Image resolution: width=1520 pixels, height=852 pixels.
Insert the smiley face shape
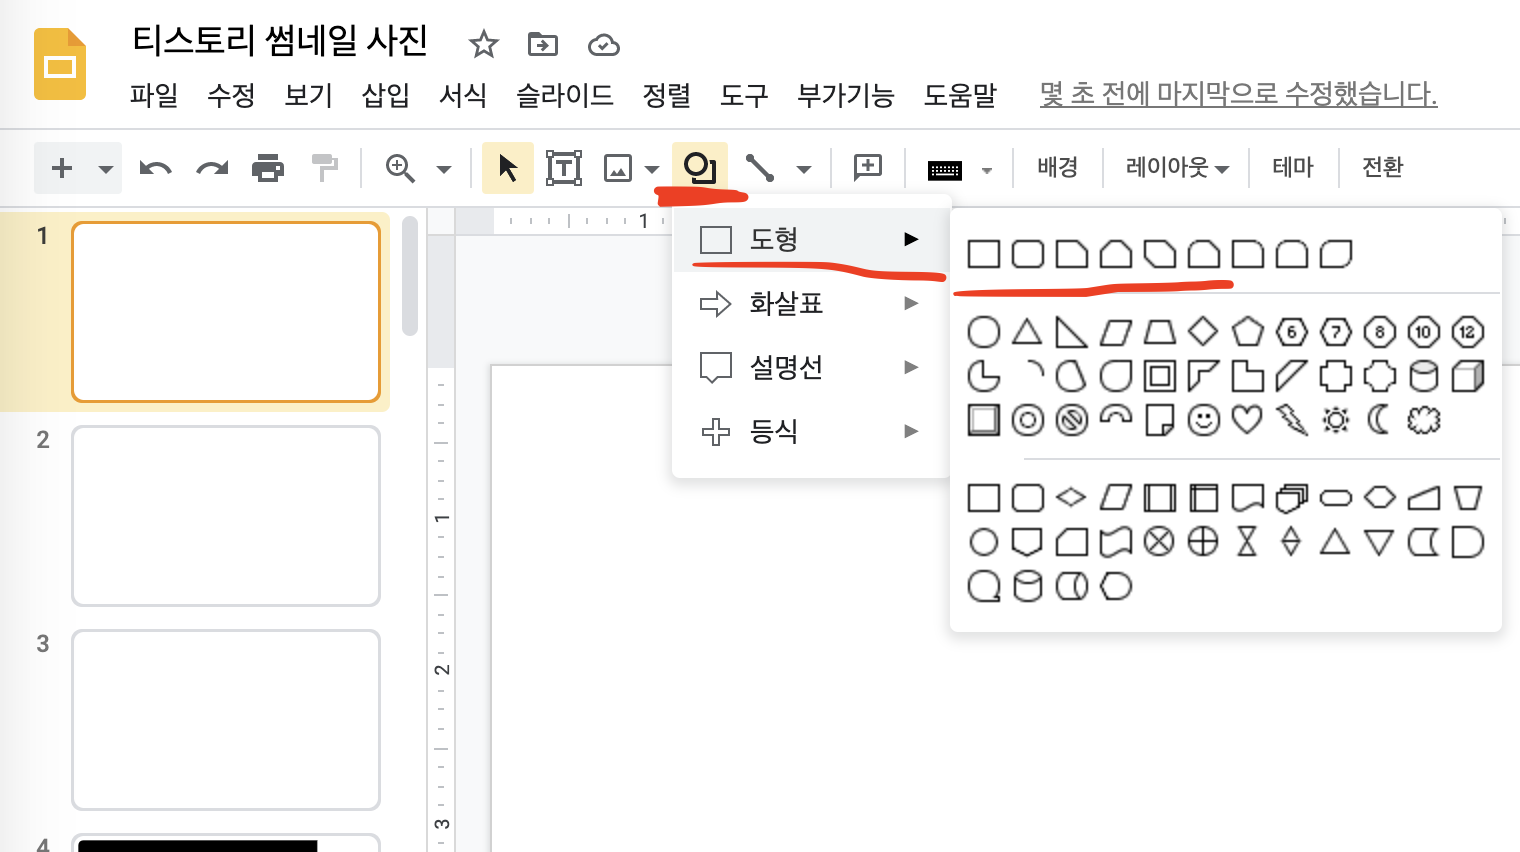(x=1204, y=420)
